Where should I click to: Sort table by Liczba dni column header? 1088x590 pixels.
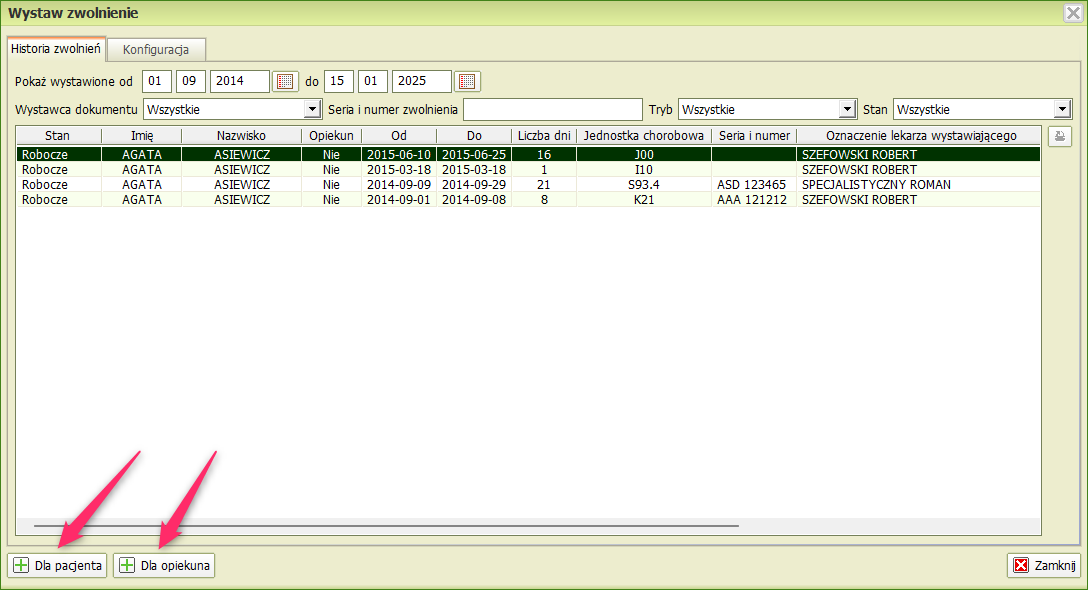(543, 135)
